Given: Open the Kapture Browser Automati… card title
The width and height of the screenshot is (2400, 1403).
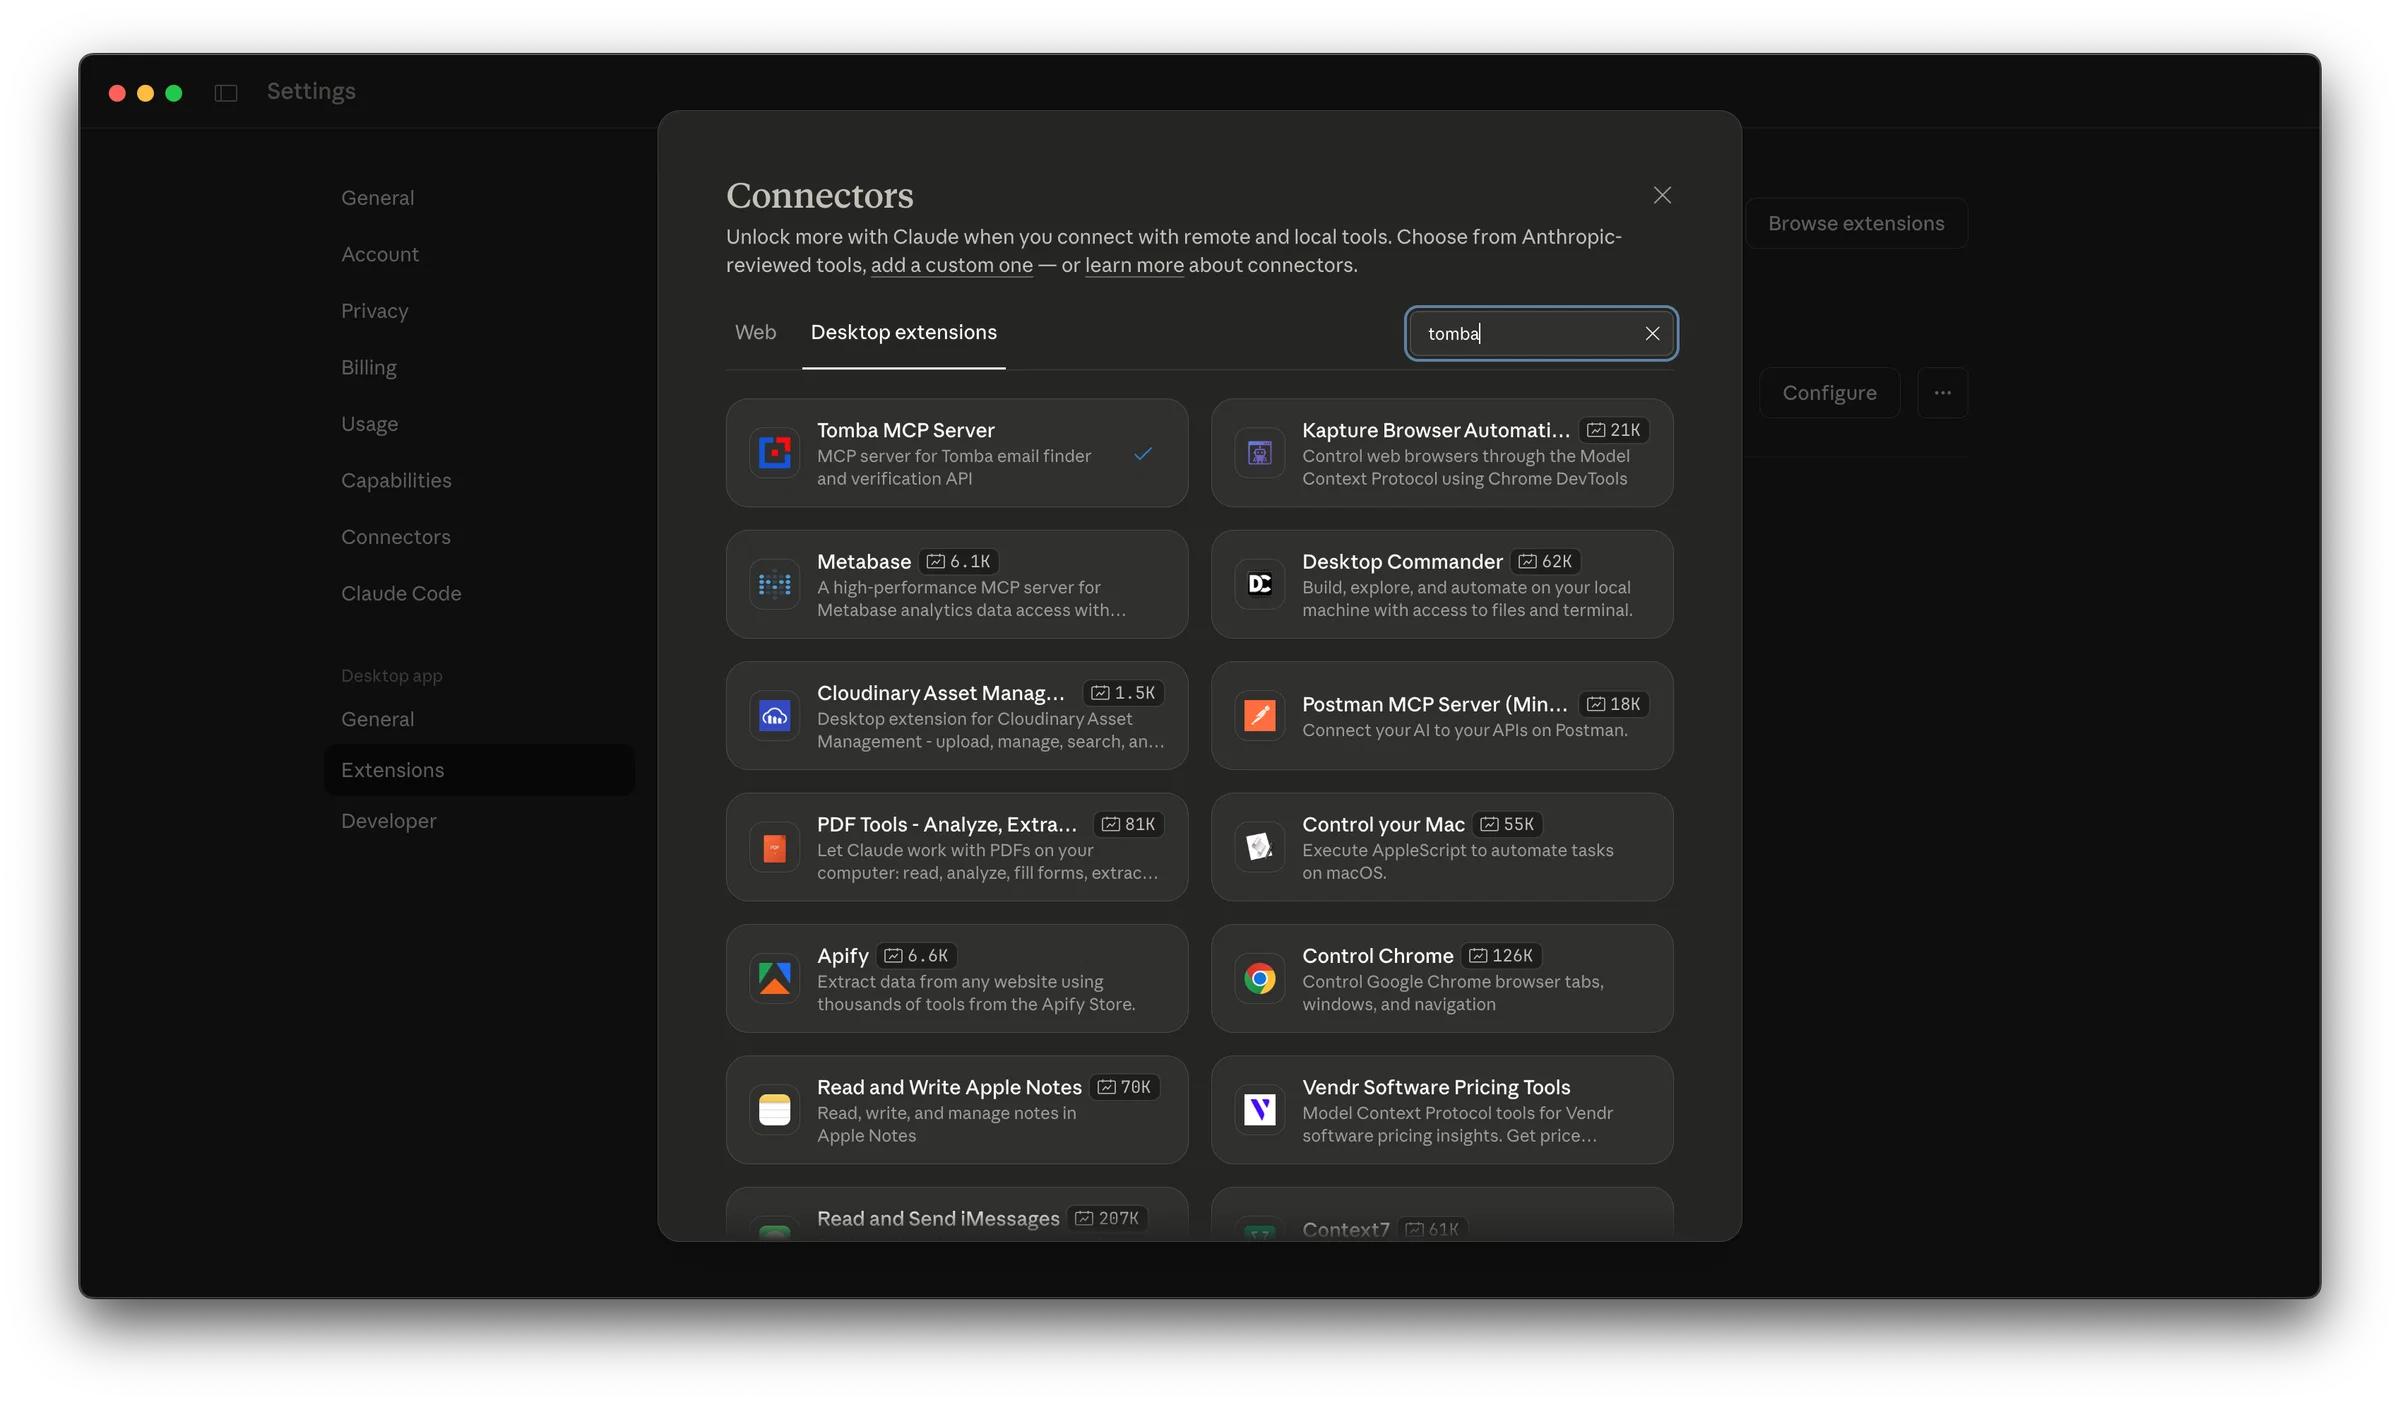Looking at the screenshot, I should (x=1435, y=430).
